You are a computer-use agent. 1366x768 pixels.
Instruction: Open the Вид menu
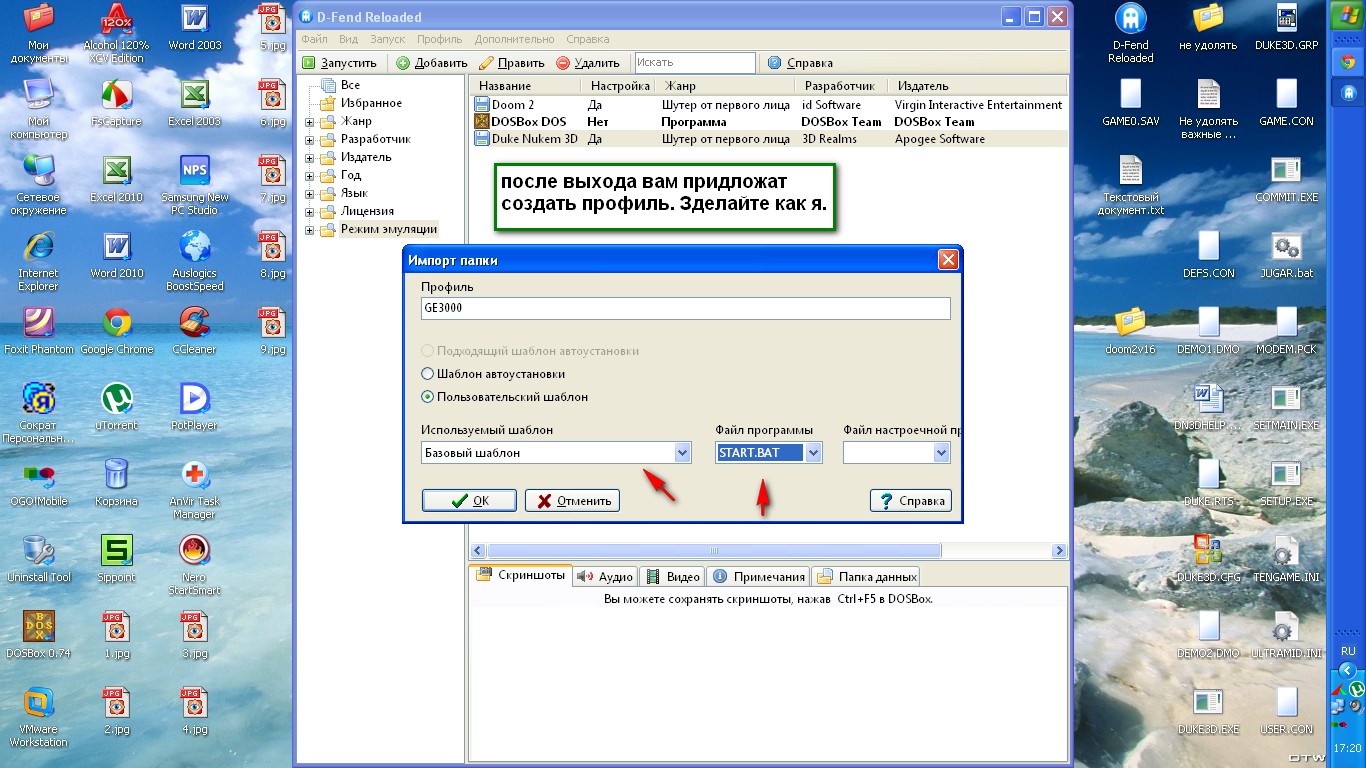pyautogui.click(x=348, y=39)
